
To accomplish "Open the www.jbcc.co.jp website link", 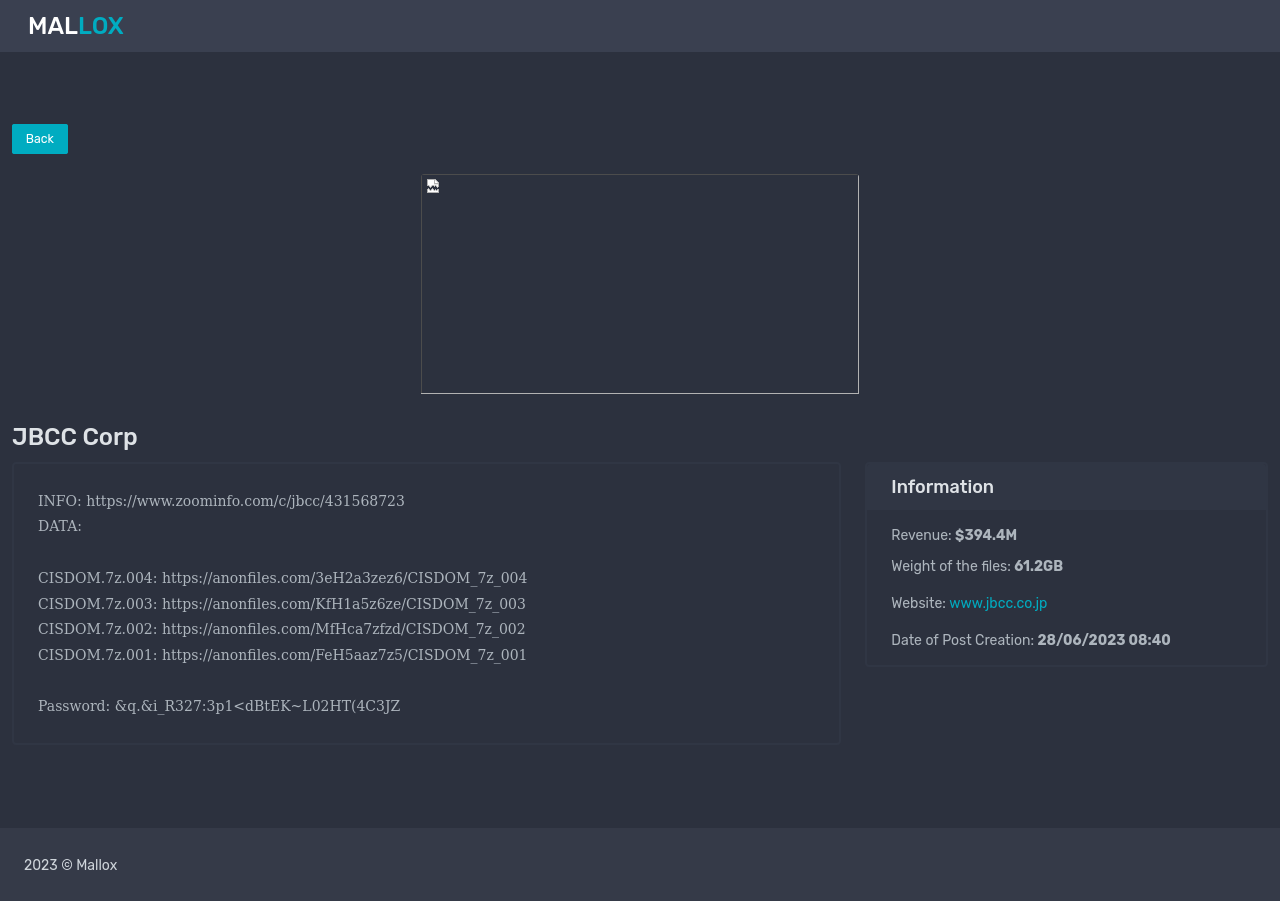I will tap(998, 603).
